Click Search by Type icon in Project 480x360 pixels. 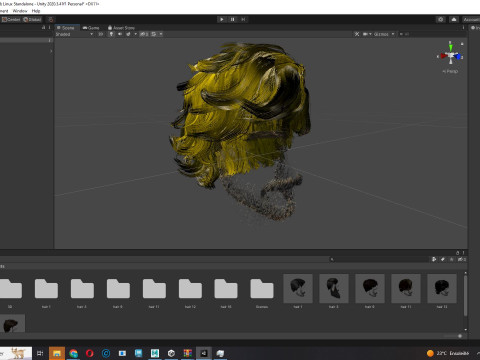click(x=434, y=259)
